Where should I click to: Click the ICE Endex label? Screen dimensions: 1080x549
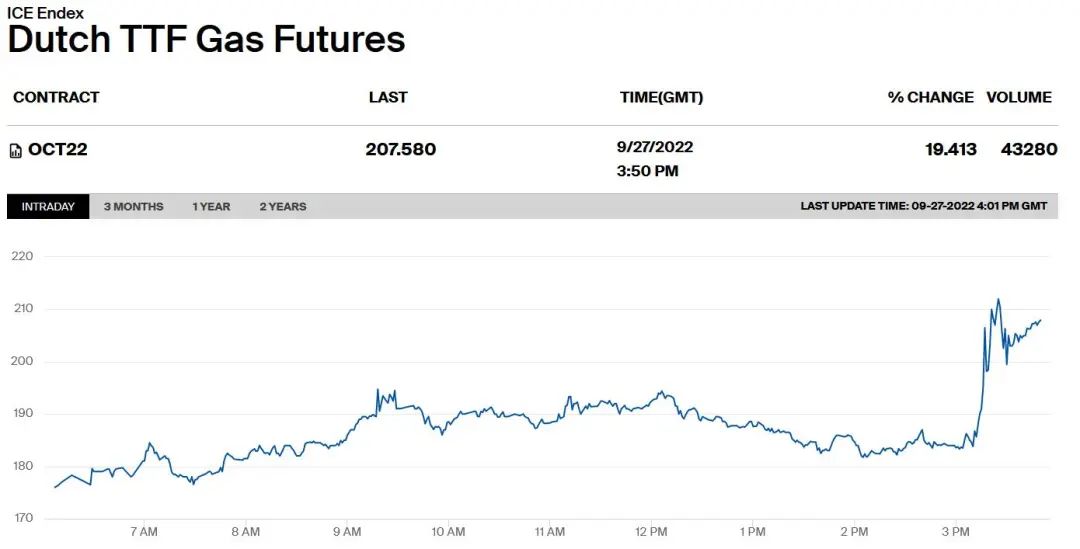pyautogui.click(x=46, y=13)
